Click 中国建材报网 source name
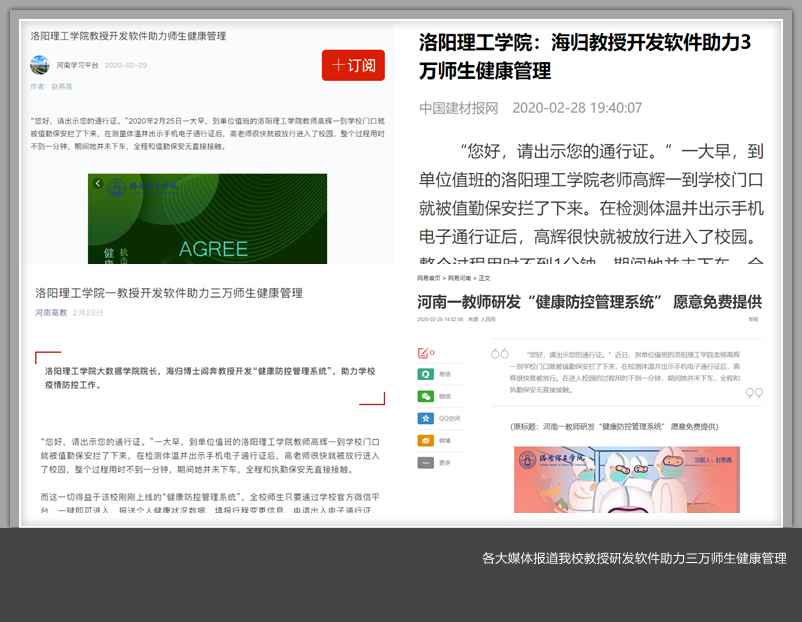Viewport: 802px width, 622px height. (458, 108)
